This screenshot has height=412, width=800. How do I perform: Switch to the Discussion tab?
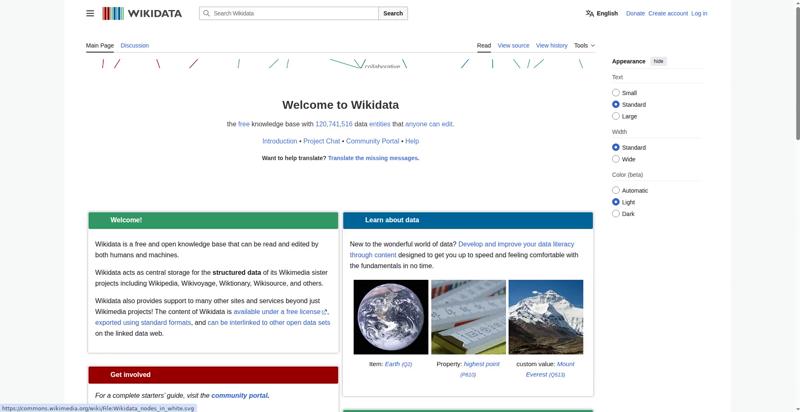pyautogui.click(x=134, y=45)
